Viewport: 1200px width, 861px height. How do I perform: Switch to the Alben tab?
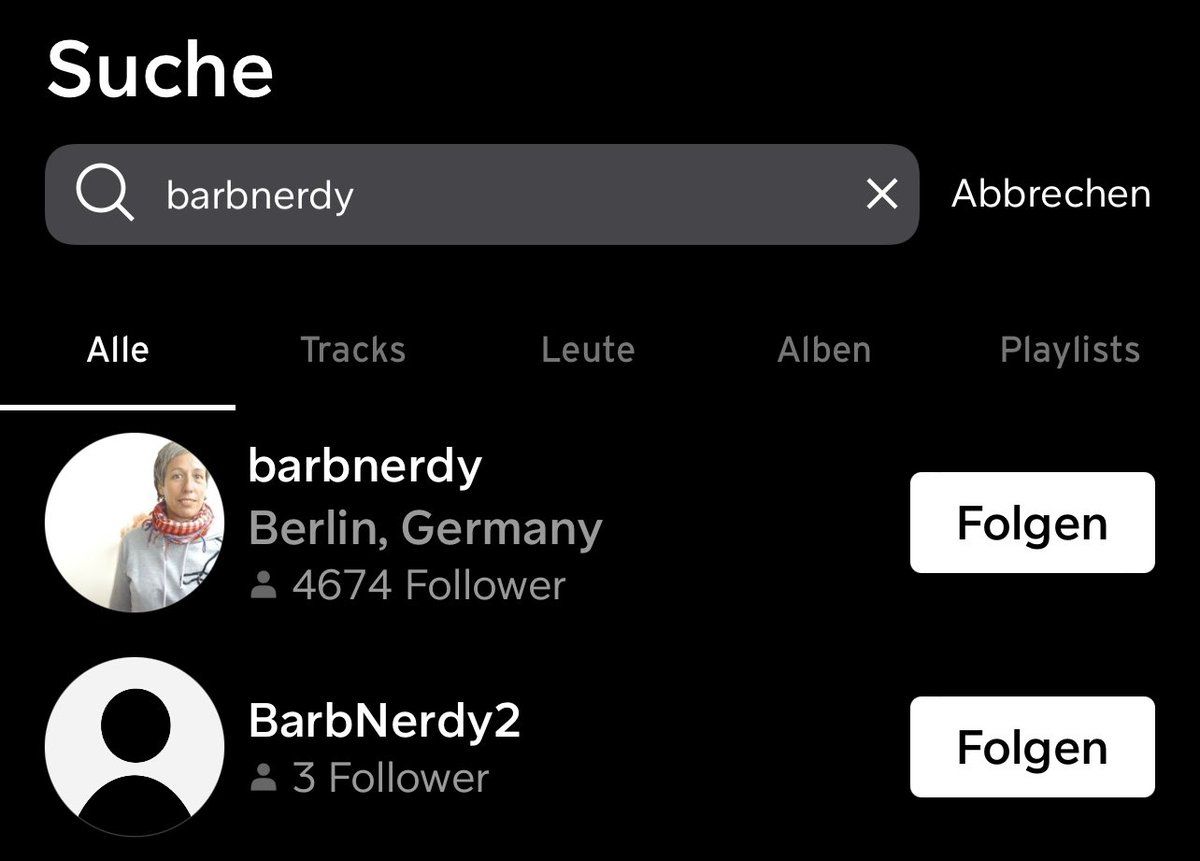pyautogui.click(x=824, y=351)
